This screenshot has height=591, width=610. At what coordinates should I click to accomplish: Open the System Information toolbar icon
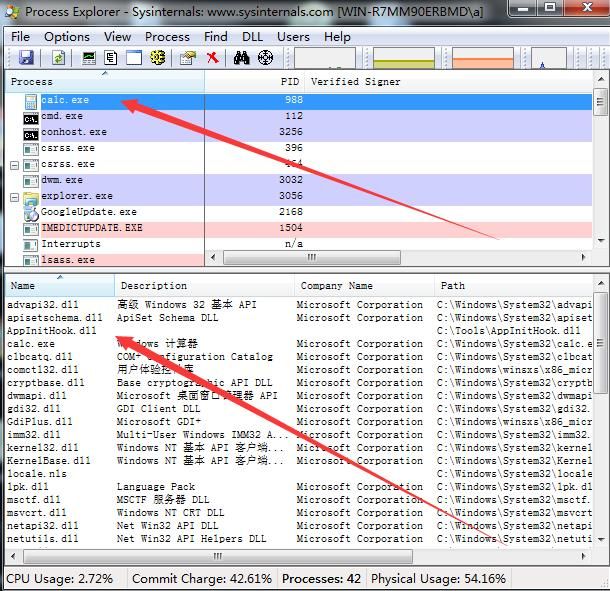89,58
